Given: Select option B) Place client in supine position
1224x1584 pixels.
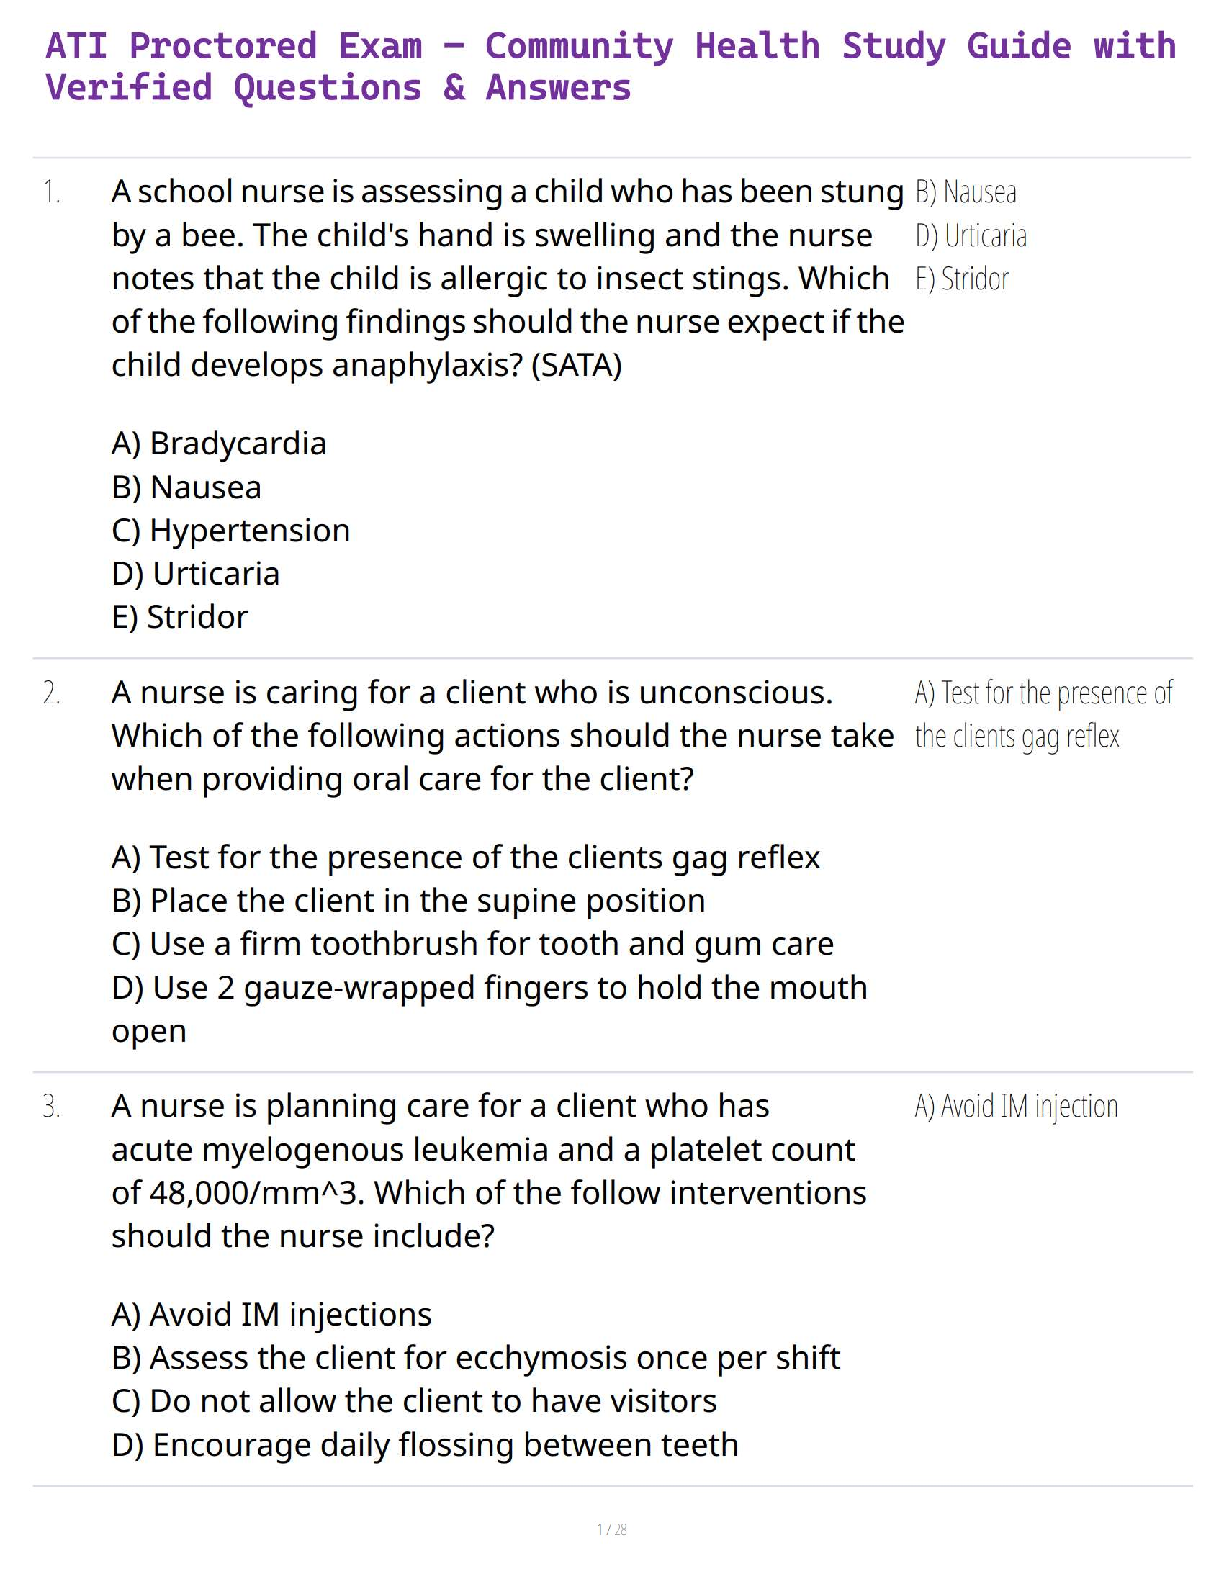Looking at the screenshot, I should (x=408, y=901).
